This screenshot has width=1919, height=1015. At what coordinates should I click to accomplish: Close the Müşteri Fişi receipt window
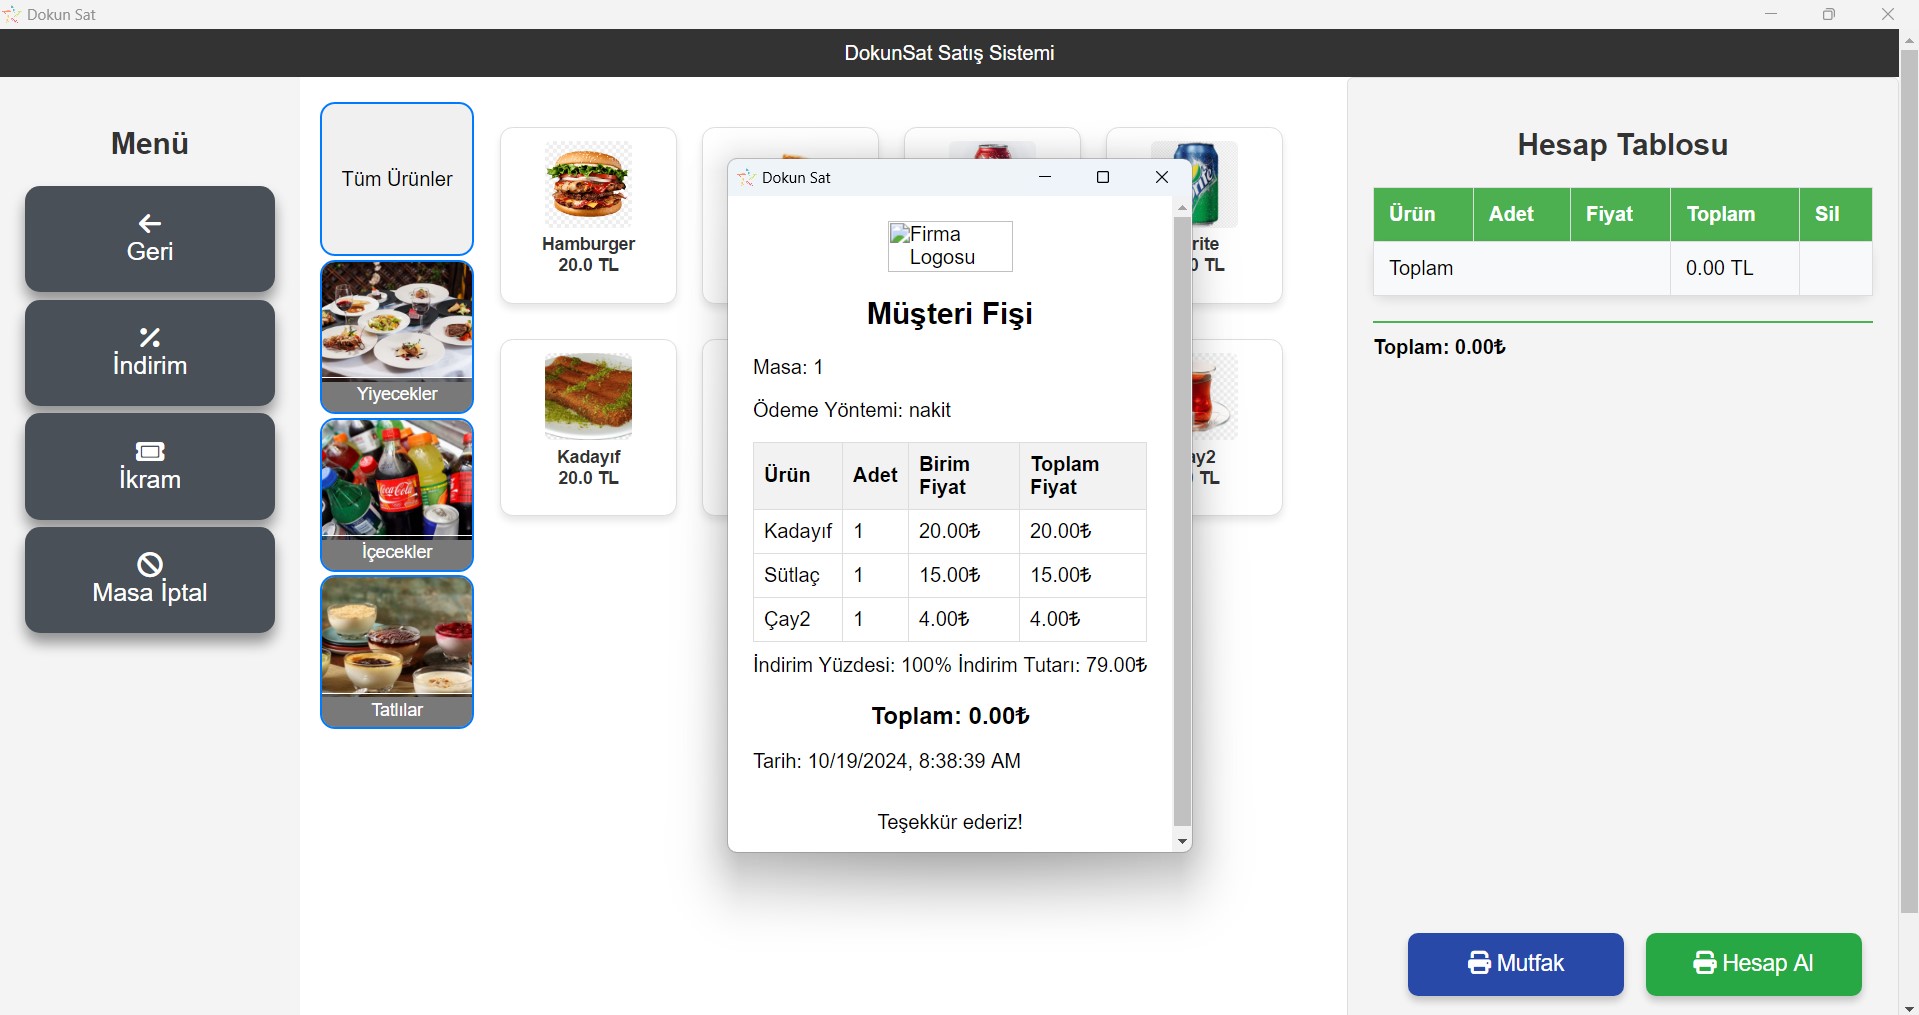1161,177
